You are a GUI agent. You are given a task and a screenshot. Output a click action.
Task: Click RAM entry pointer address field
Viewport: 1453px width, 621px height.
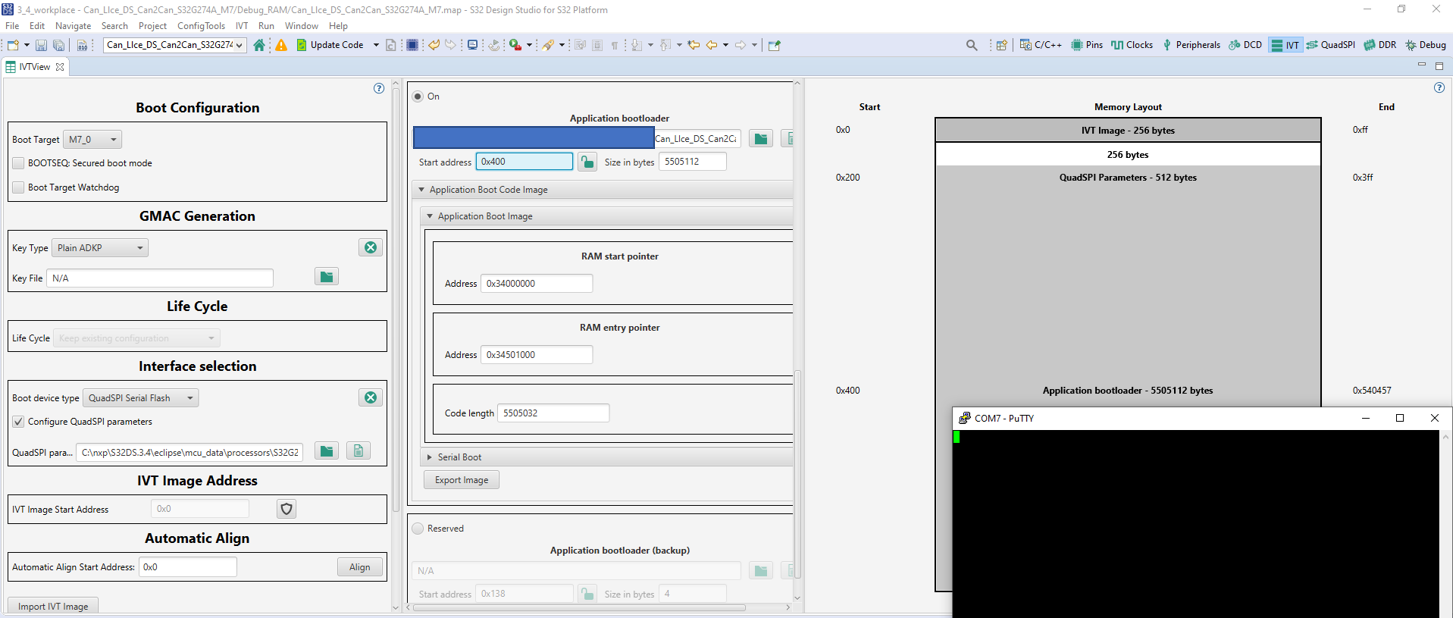click(x=536, y=355)
